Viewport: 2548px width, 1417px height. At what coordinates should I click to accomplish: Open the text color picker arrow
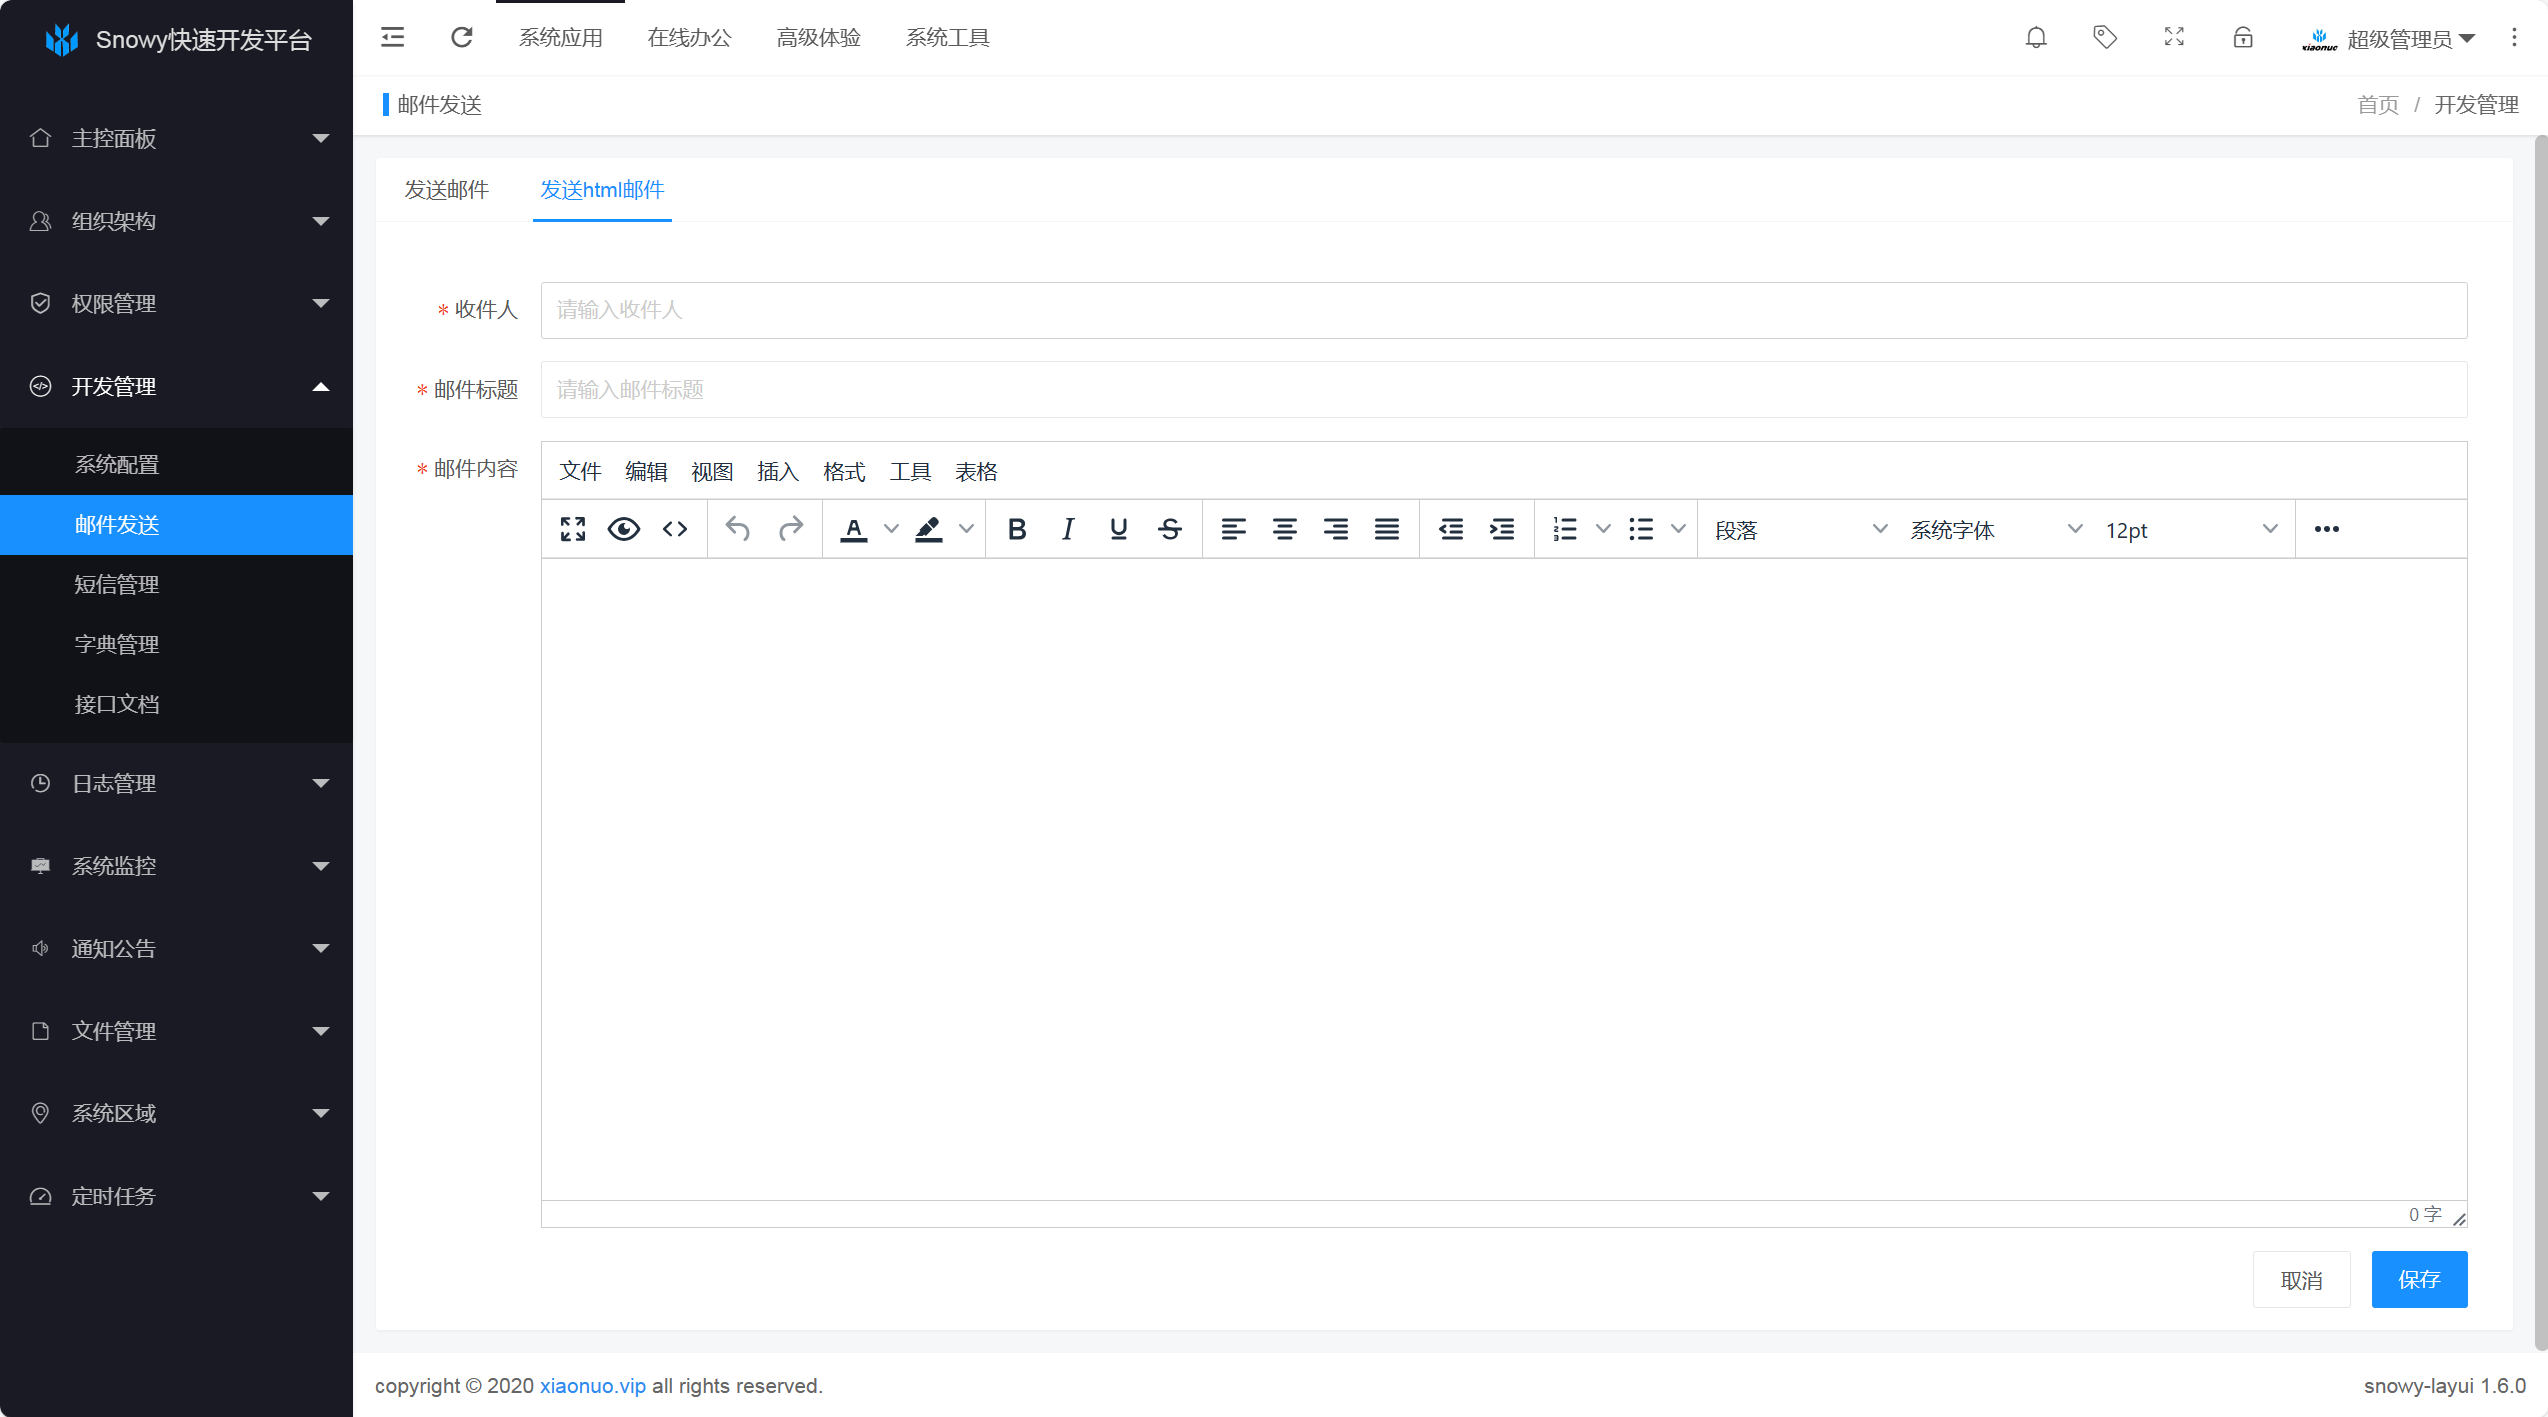tap(891, 529)
